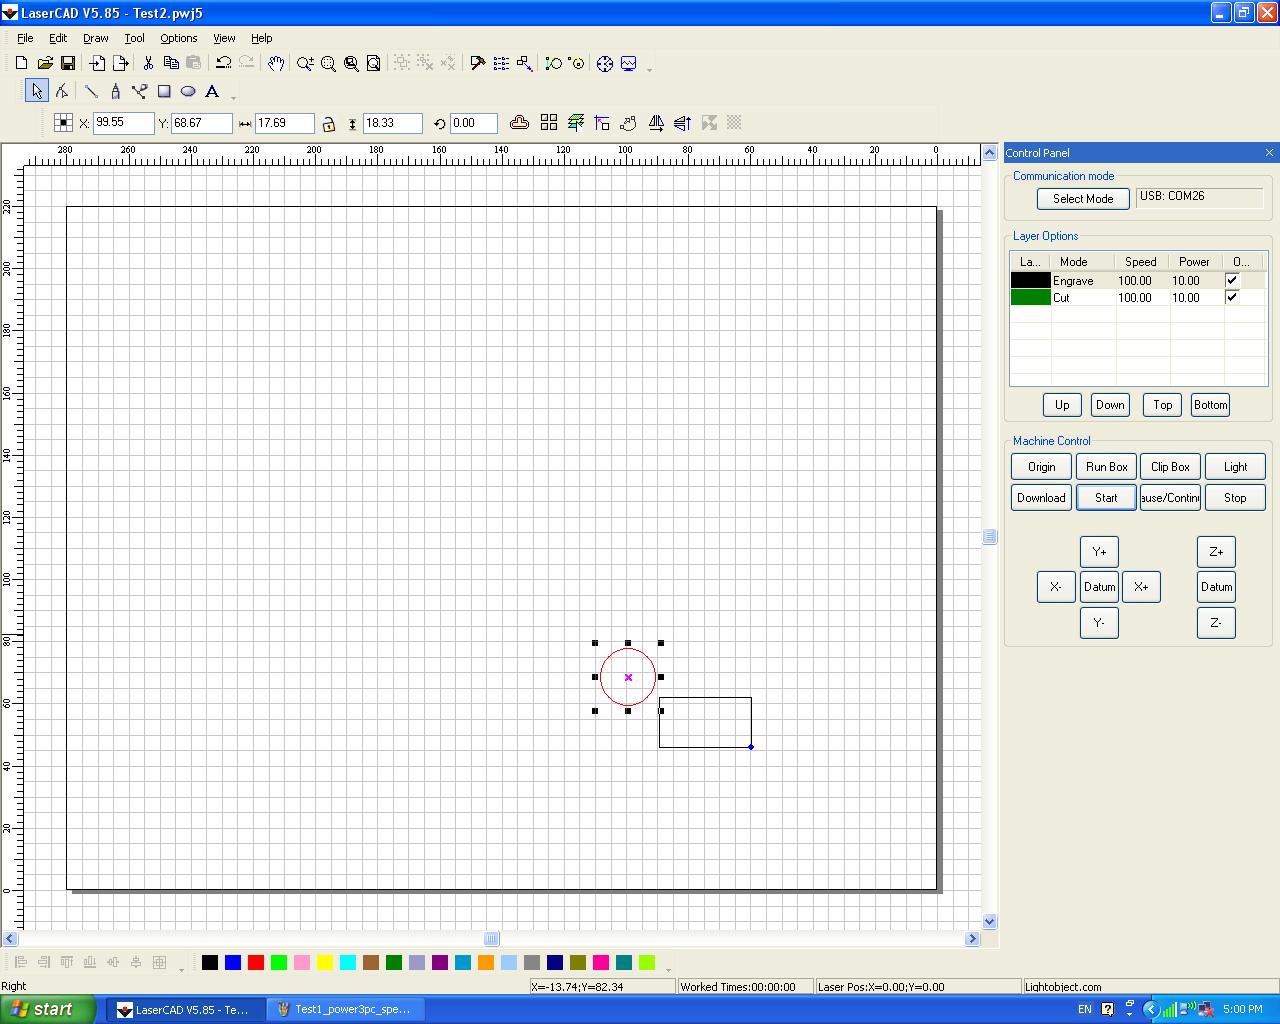Click the Save file icon
This screenshot has height=1024, width=1280.
point(68,63)
